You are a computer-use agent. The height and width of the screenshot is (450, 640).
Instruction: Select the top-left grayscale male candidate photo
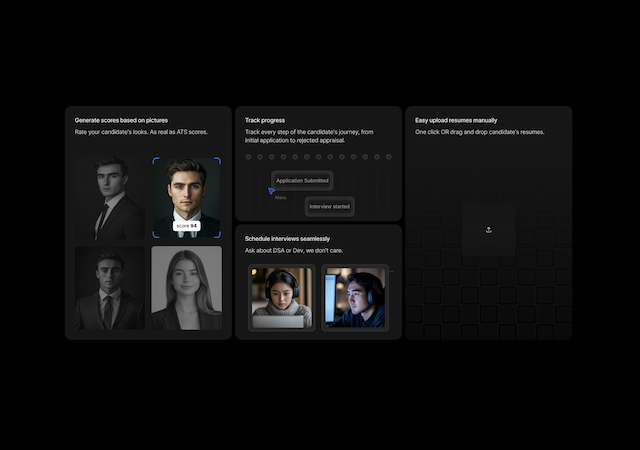click(x=110, y=197)
